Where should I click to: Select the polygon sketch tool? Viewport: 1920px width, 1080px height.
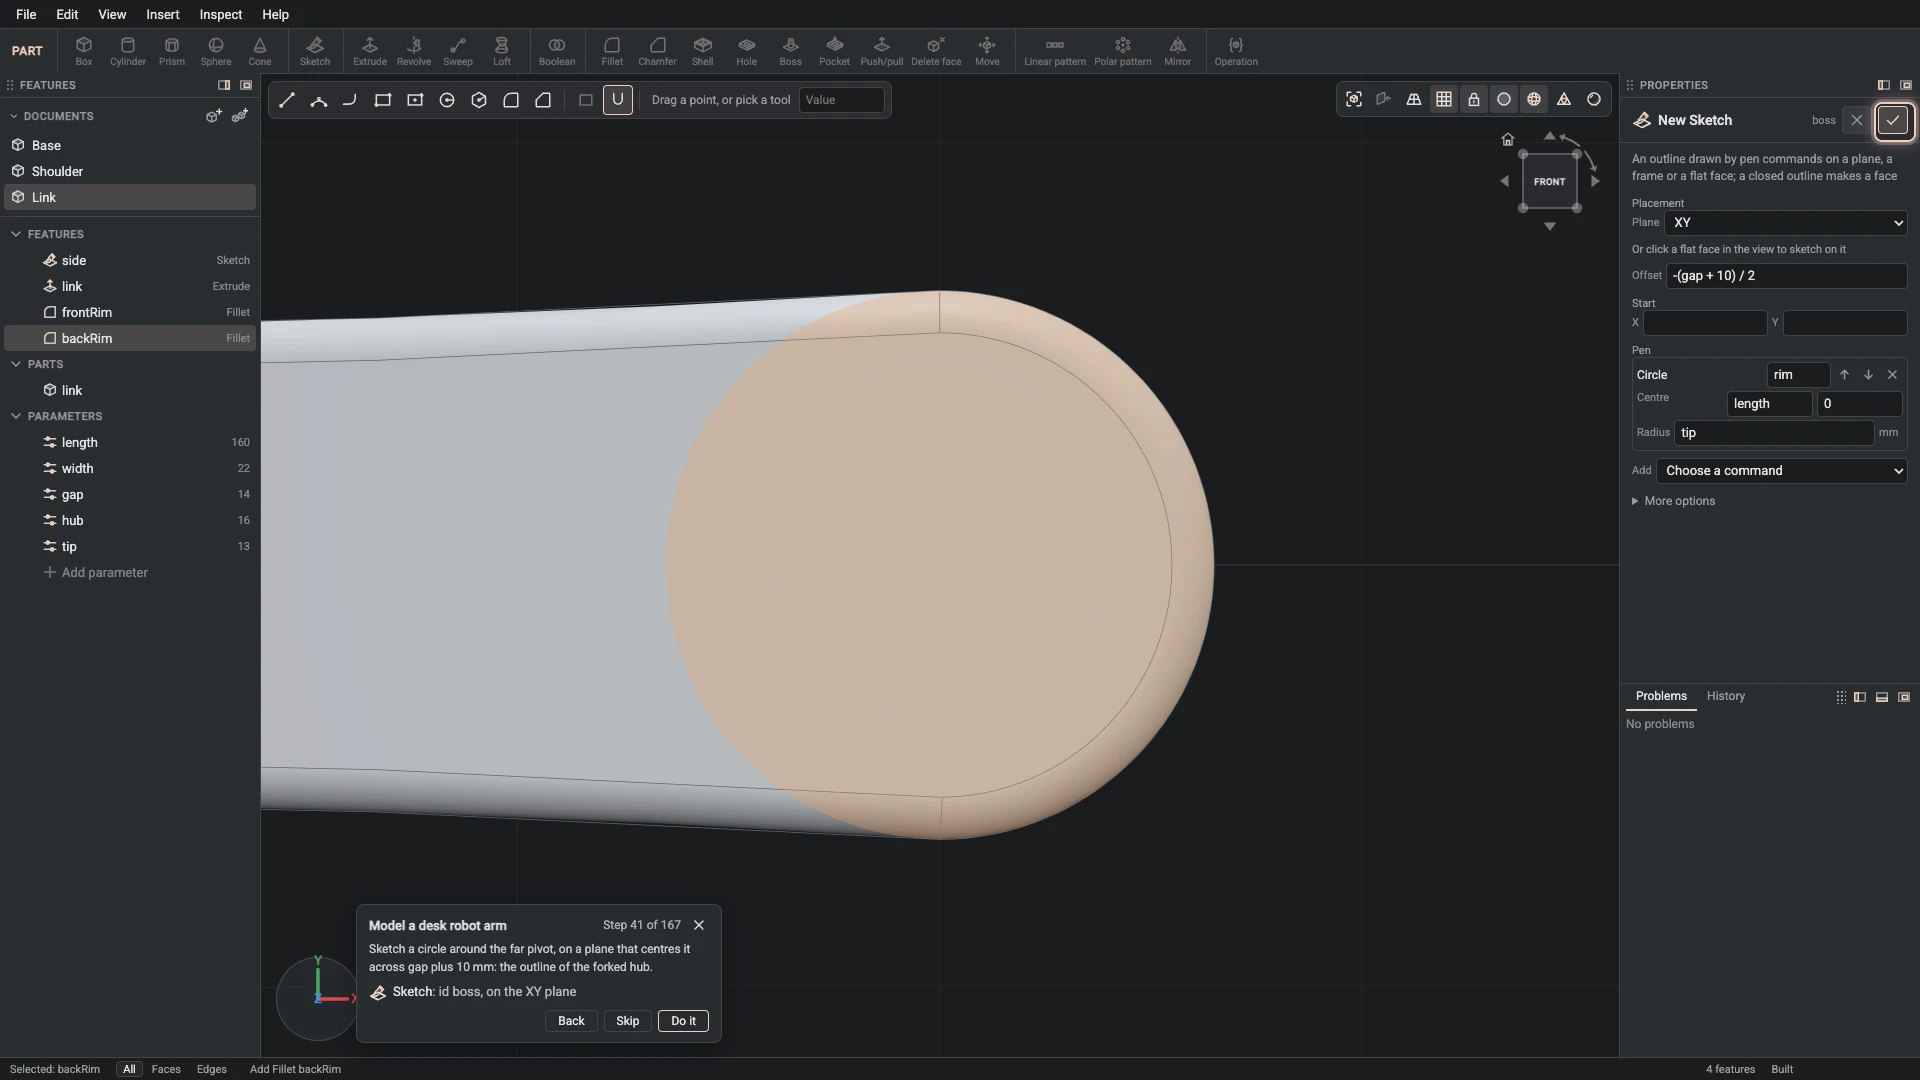[x=479, y=100]
